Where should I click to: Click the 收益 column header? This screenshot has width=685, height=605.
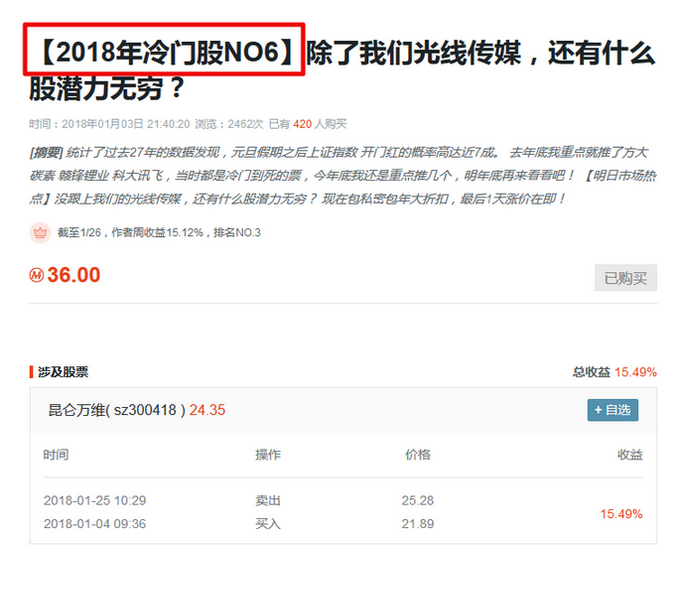click(x=630, y=455)
